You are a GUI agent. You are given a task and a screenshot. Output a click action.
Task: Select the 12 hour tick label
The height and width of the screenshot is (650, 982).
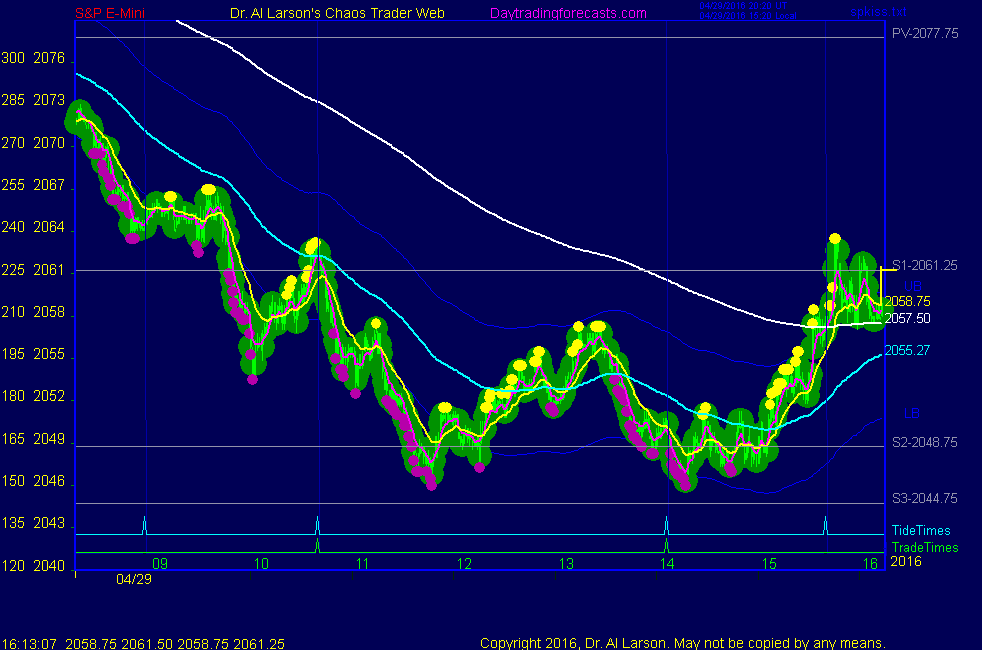coord(464,564)
